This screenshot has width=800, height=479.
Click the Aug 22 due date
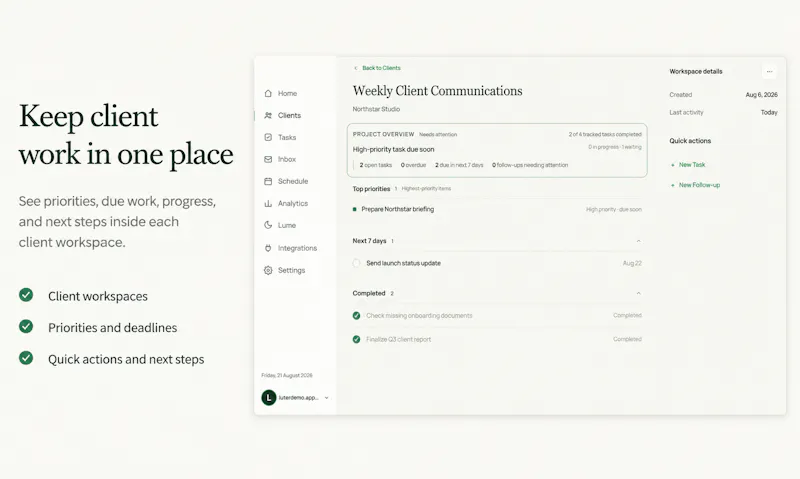(x=632, y=263)
